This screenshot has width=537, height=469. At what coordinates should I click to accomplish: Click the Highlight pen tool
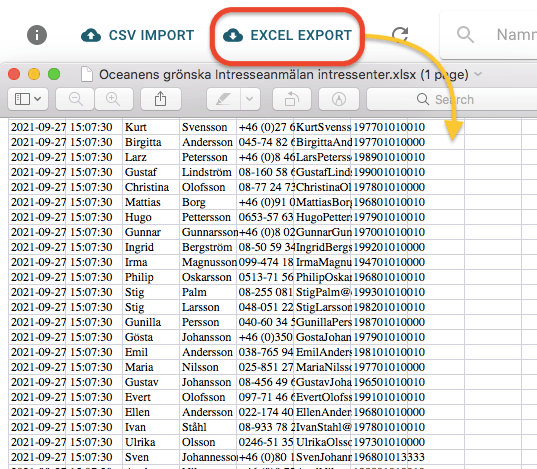pos(223,99)
